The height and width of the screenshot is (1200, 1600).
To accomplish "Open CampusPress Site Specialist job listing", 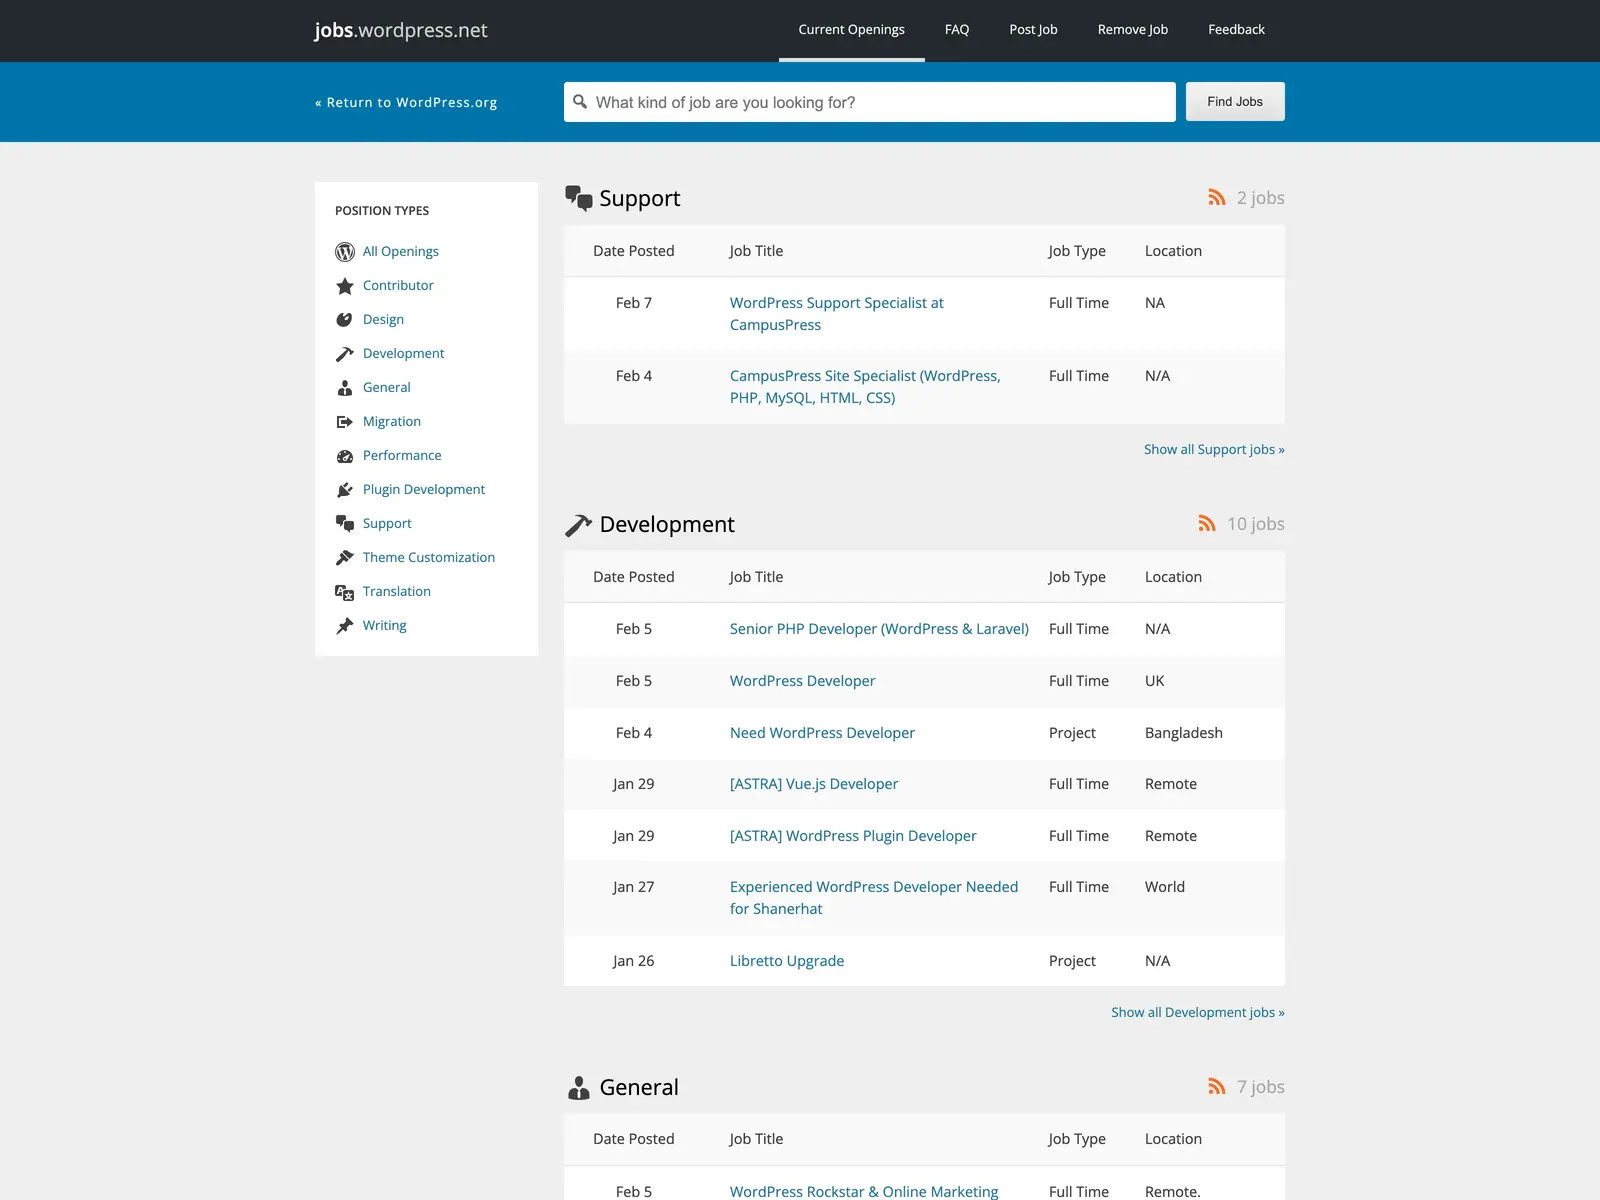I will (865, 387).
